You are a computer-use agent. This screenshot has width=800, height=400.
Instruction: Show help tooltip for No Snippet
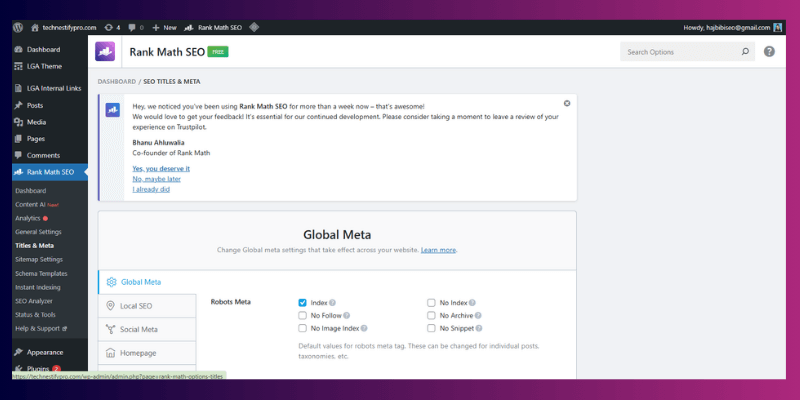479,328
